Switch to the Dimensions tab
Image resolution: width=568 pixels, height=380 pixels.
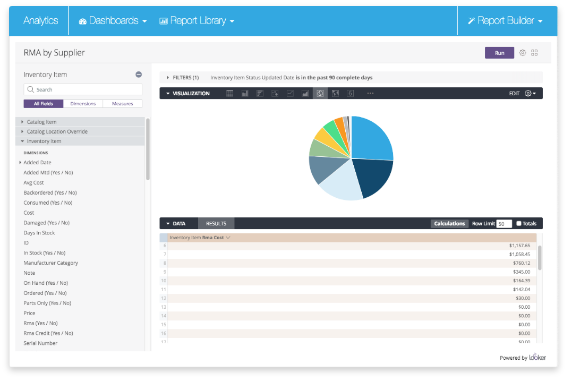(83, 104)
